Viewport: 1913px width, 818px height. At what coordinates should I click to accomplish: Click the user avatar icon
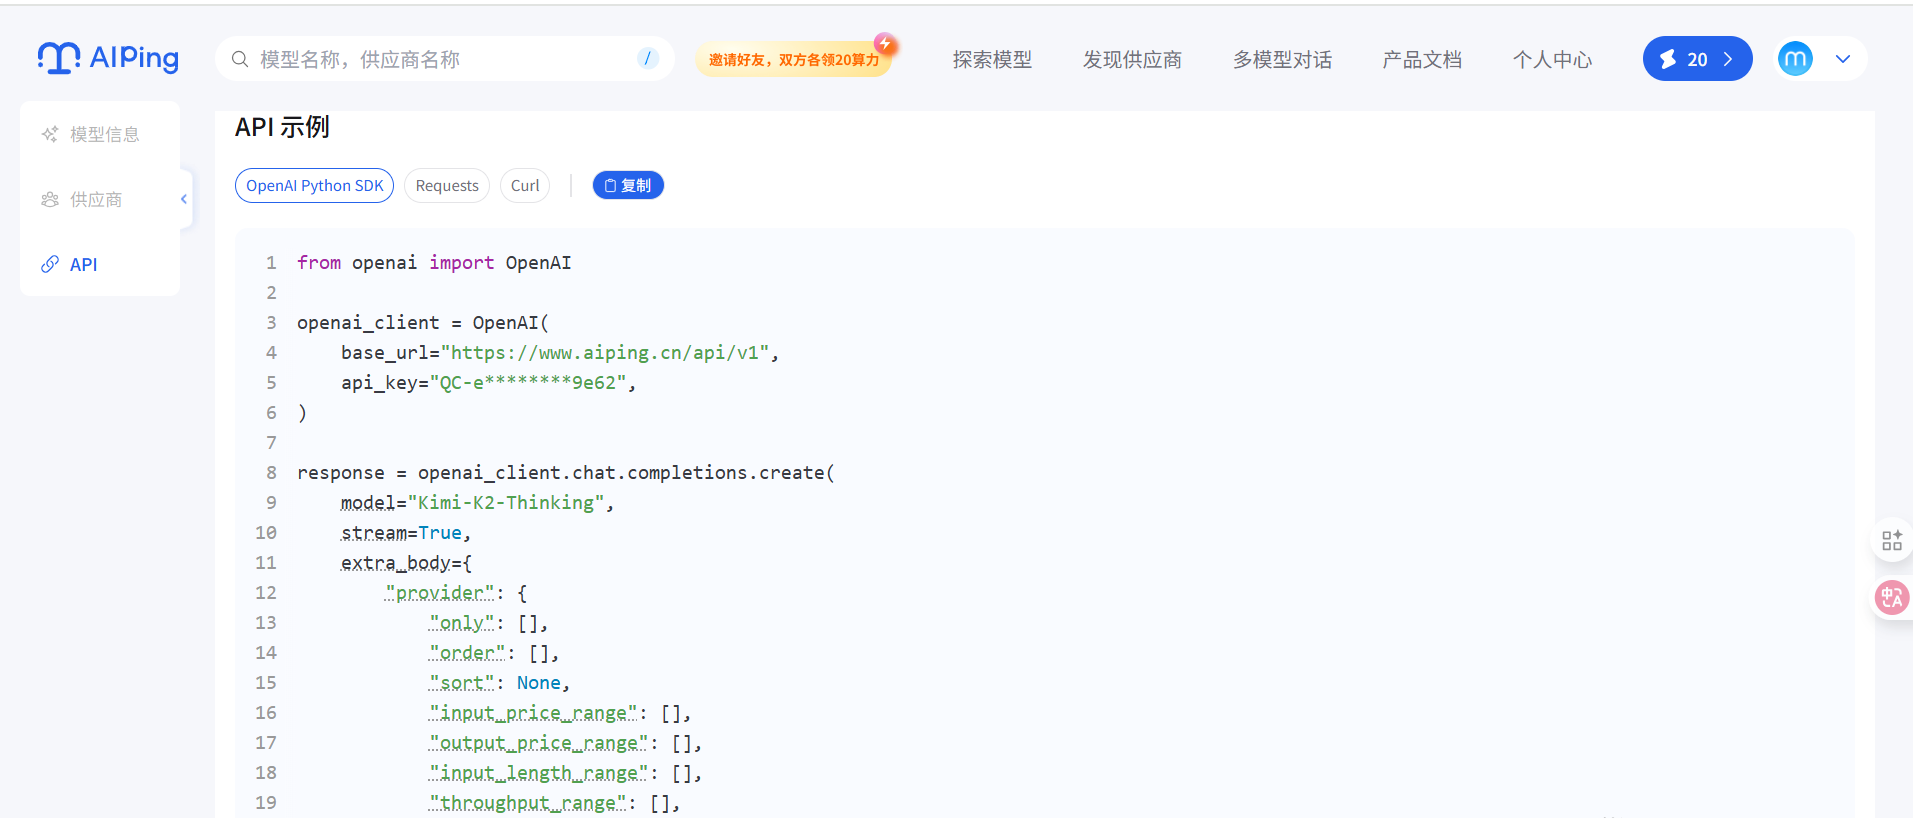pos(1795,59)
